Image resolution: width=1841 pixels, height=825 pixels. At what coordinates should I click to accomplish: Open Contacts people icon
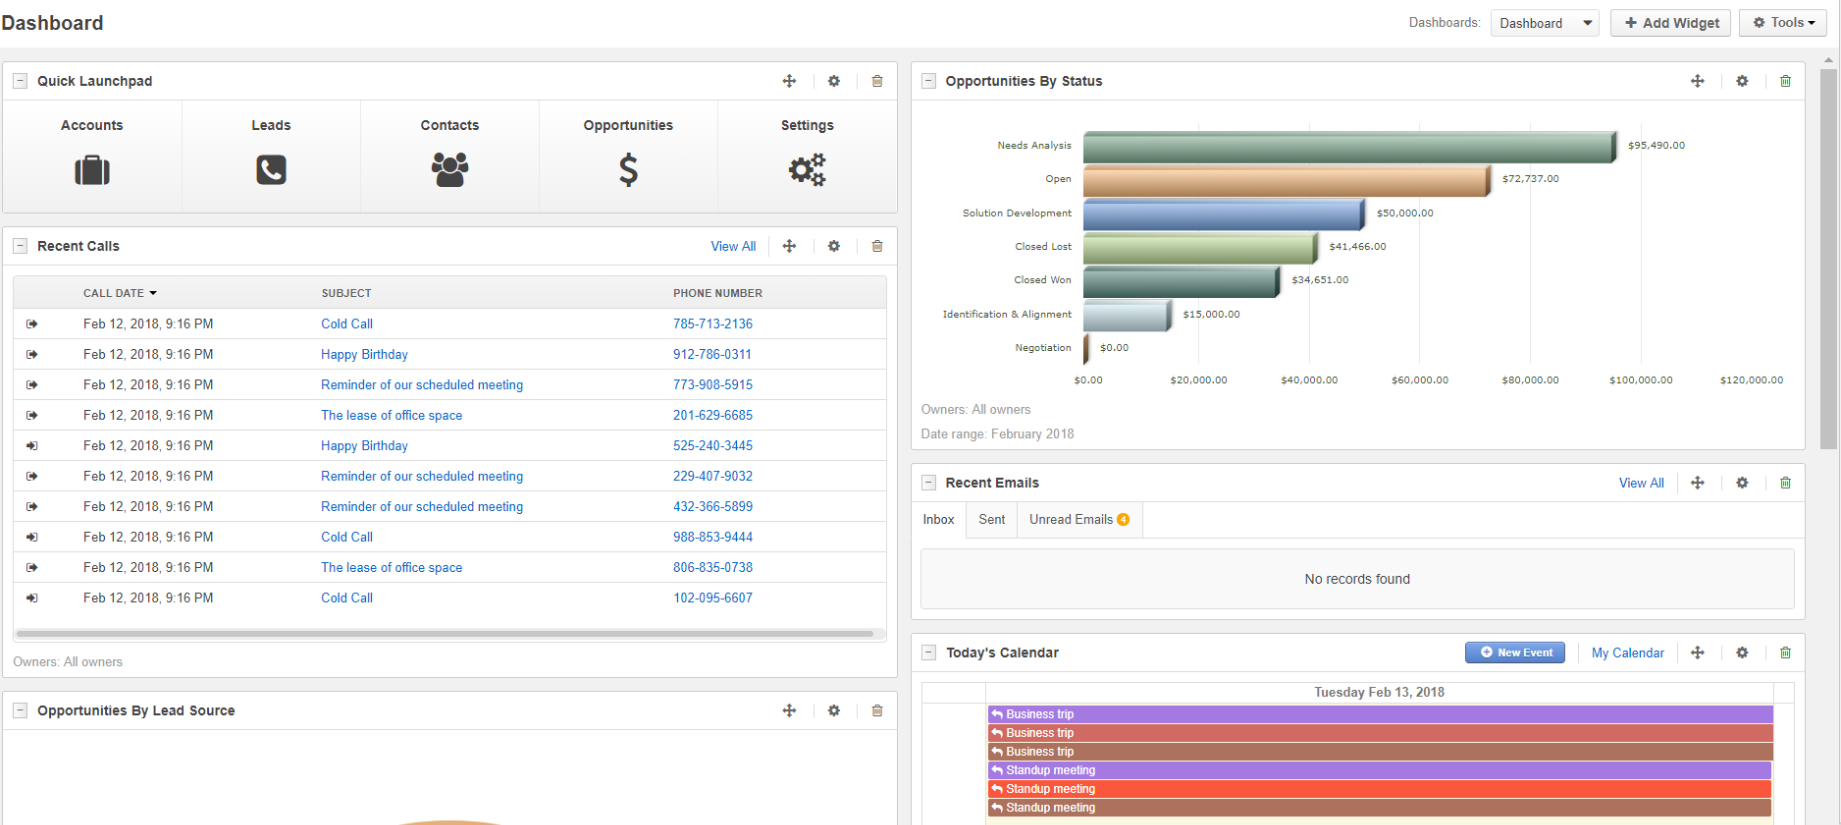click(x=450, y=170)
